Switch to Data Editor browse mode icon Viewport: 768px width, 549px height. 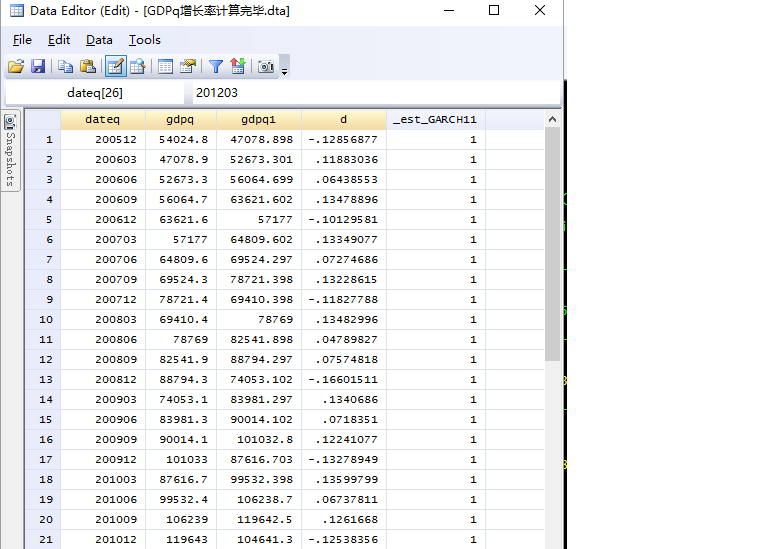click(x=137, y=67)
